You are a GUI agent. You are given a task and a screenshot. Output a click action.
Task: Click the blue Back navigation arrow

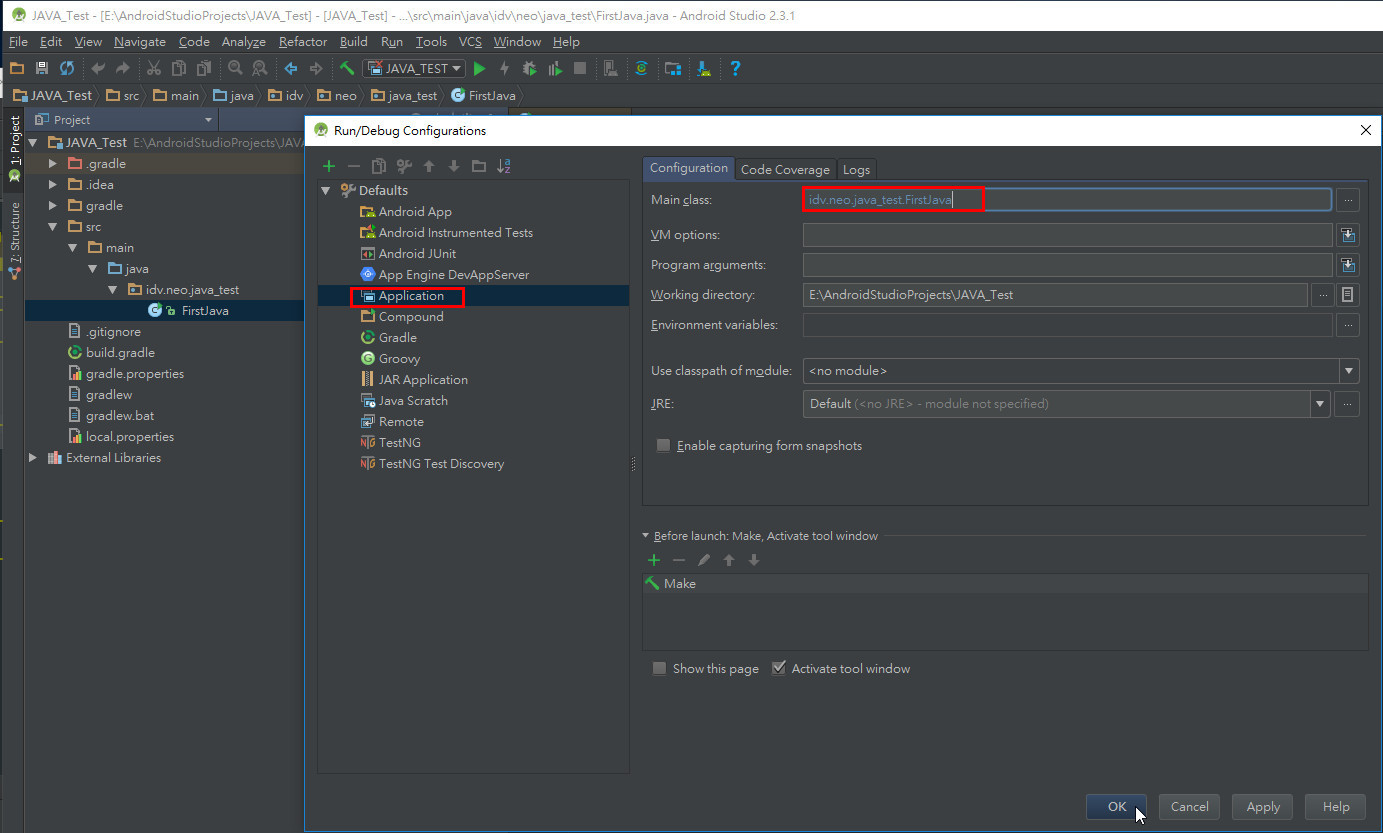coord(291,69)
